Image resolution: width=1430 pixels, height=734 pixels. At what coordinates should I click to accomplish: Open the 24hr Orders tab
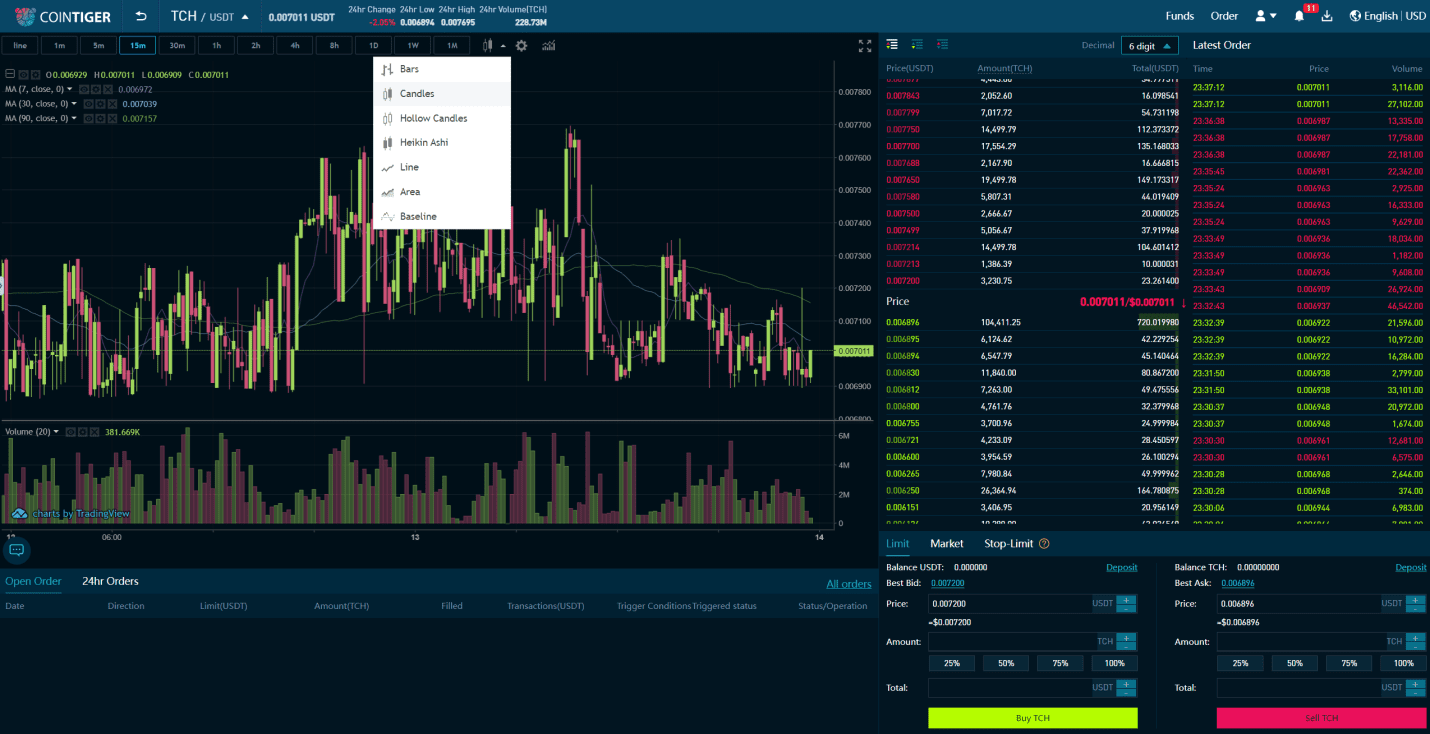click(x=110, y=581)
